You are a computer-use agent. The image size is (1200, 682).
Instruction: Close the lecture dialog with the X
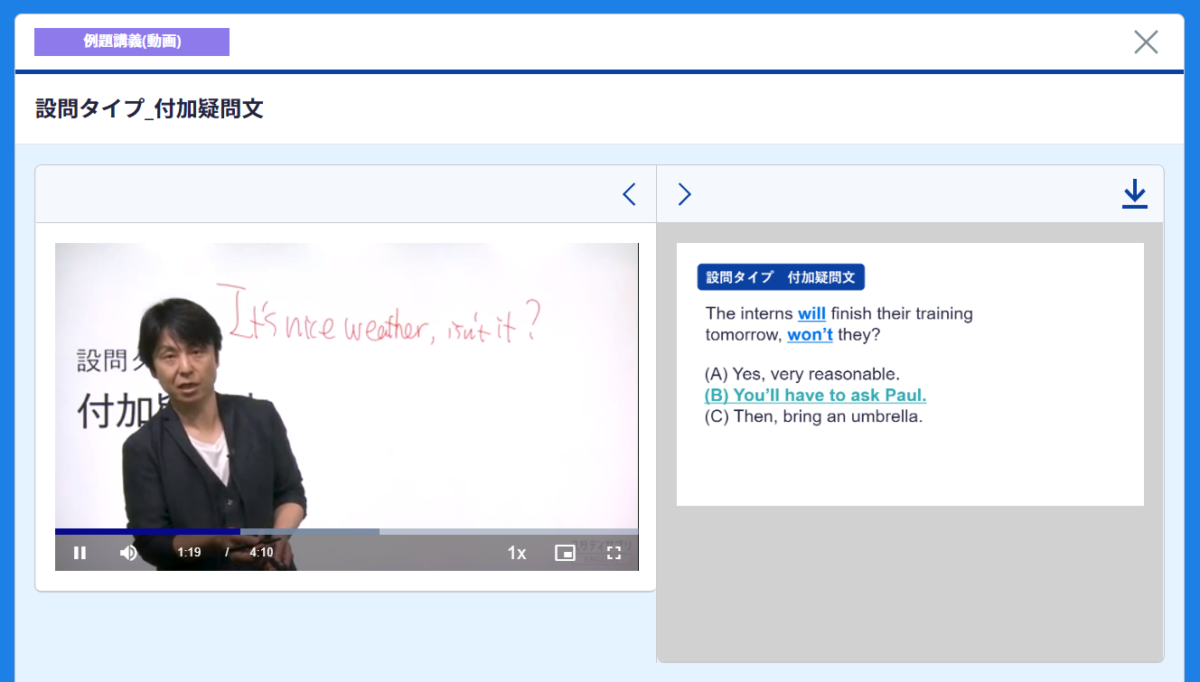pos(1145,42)
